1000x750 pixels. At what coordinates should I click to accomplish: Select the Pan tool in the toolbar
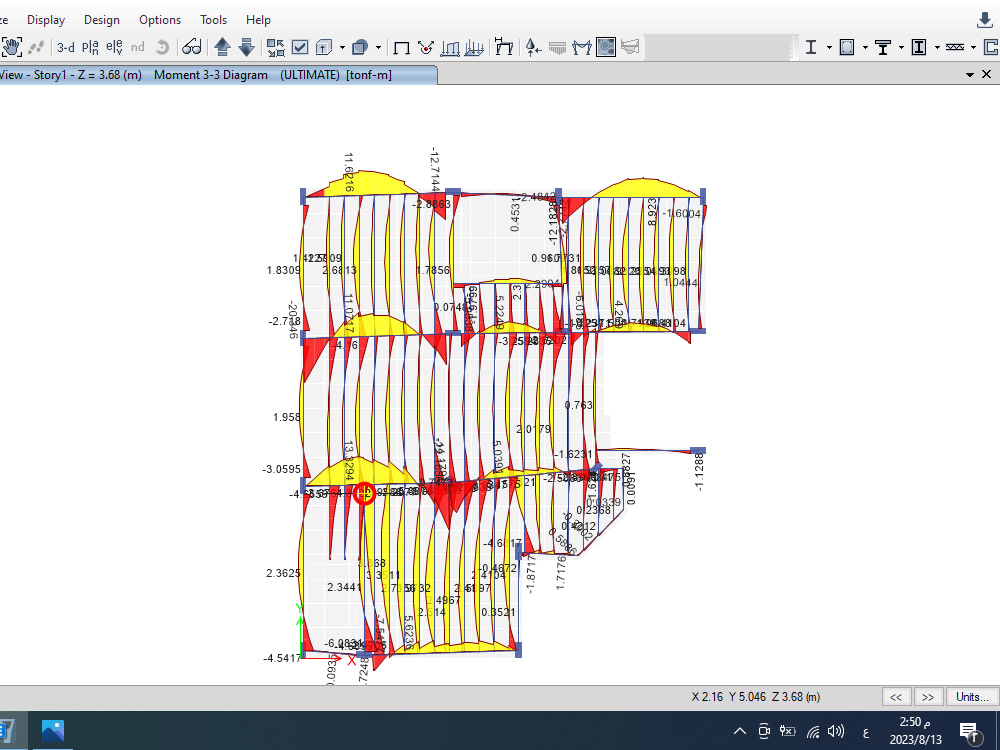click(x=12, y=46)
